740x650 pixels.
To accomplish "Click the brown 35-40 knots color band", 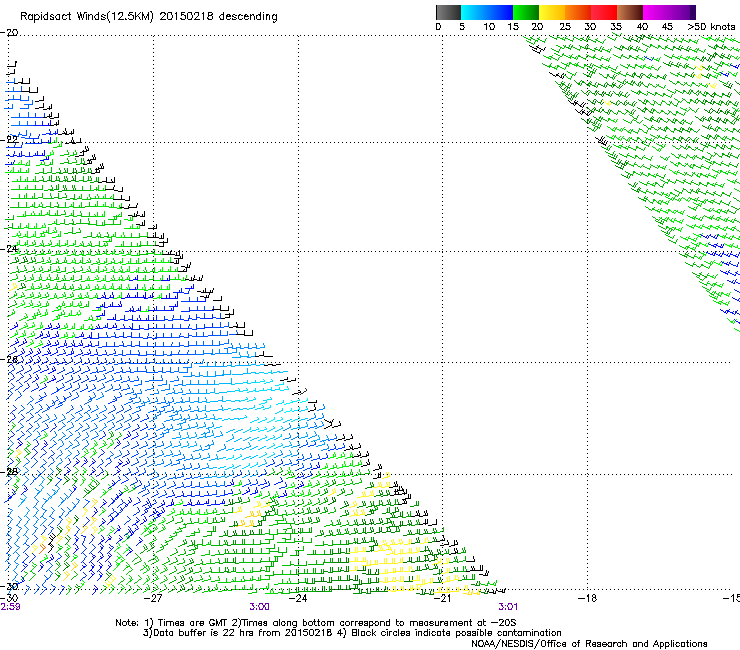I will point(630,12).
